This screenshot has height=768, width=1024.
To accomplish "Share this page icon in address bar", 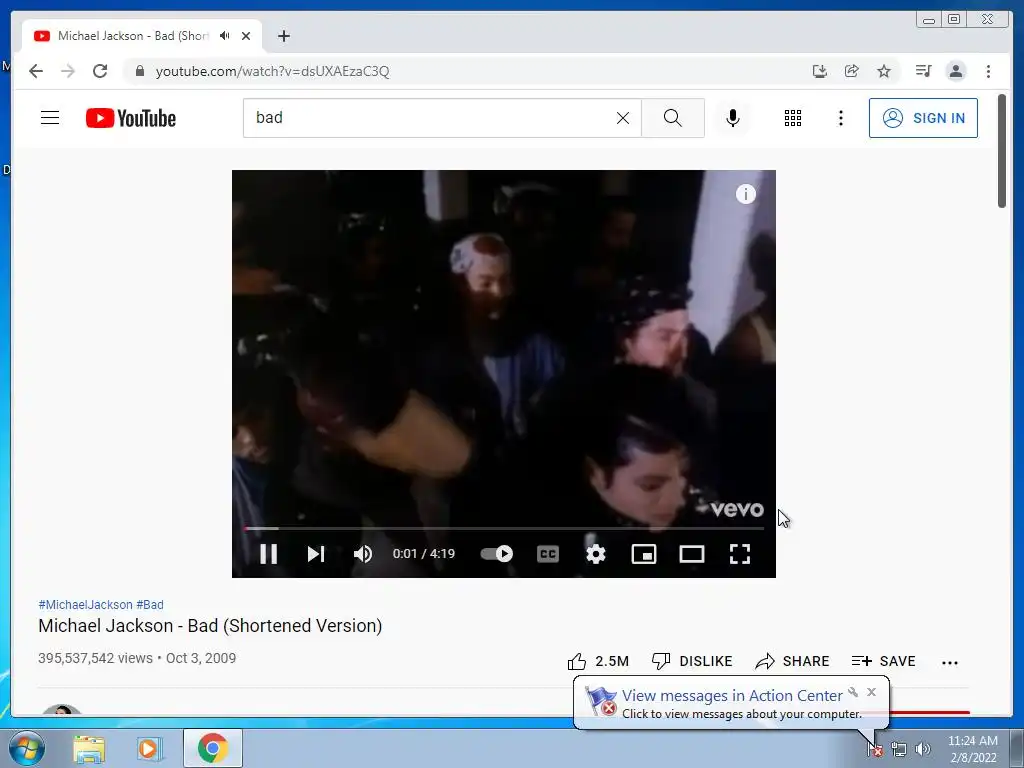I will [x=852, y=71].
